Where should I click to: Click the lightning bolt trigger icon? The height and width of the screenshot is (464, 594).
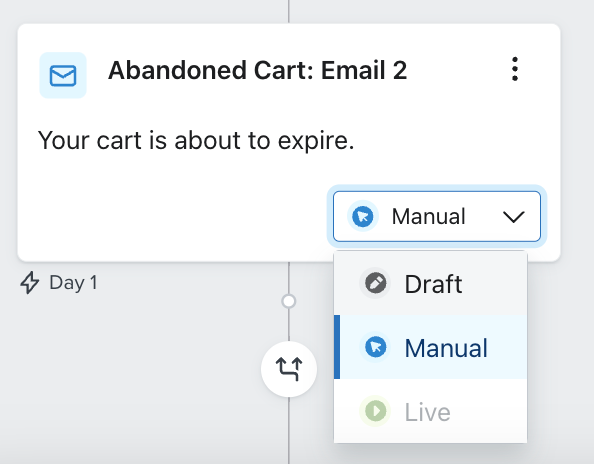pos(30,283)
